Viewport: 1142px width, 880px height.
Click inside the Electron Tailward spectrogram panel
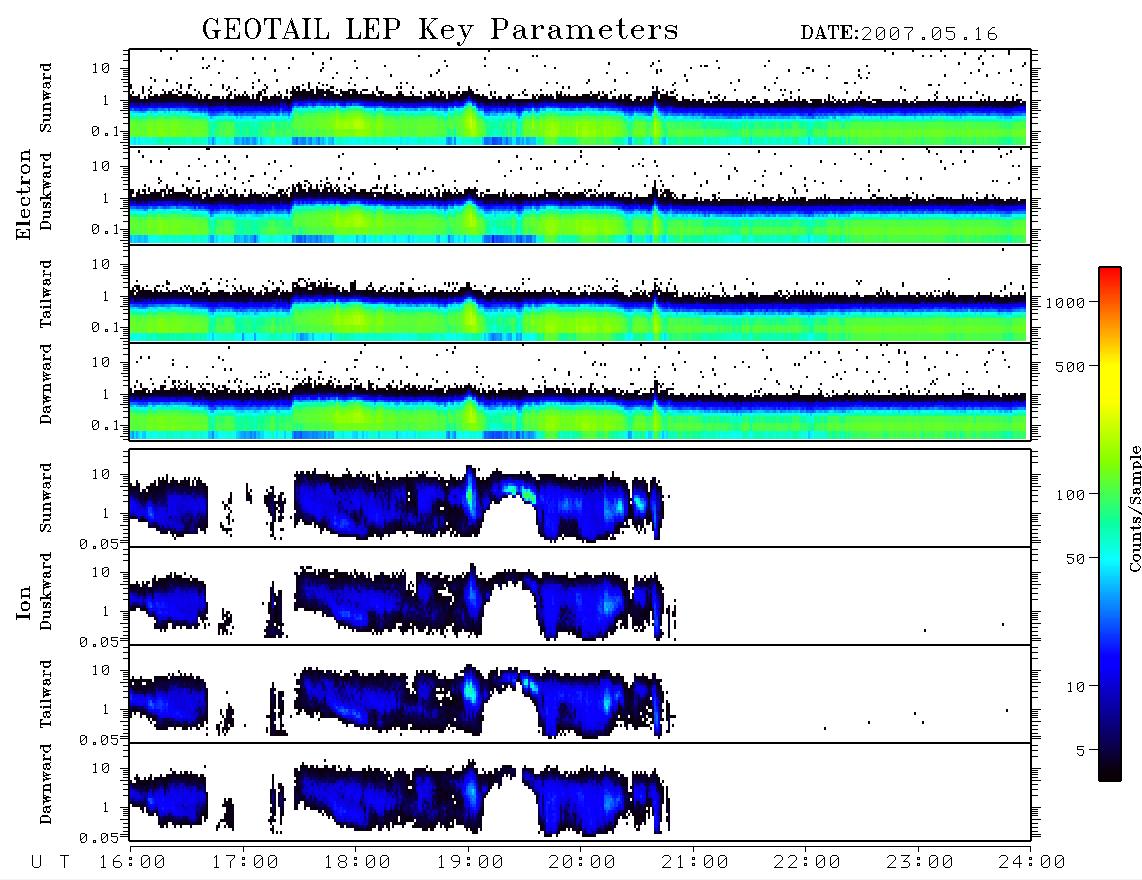tap(580, 294)
